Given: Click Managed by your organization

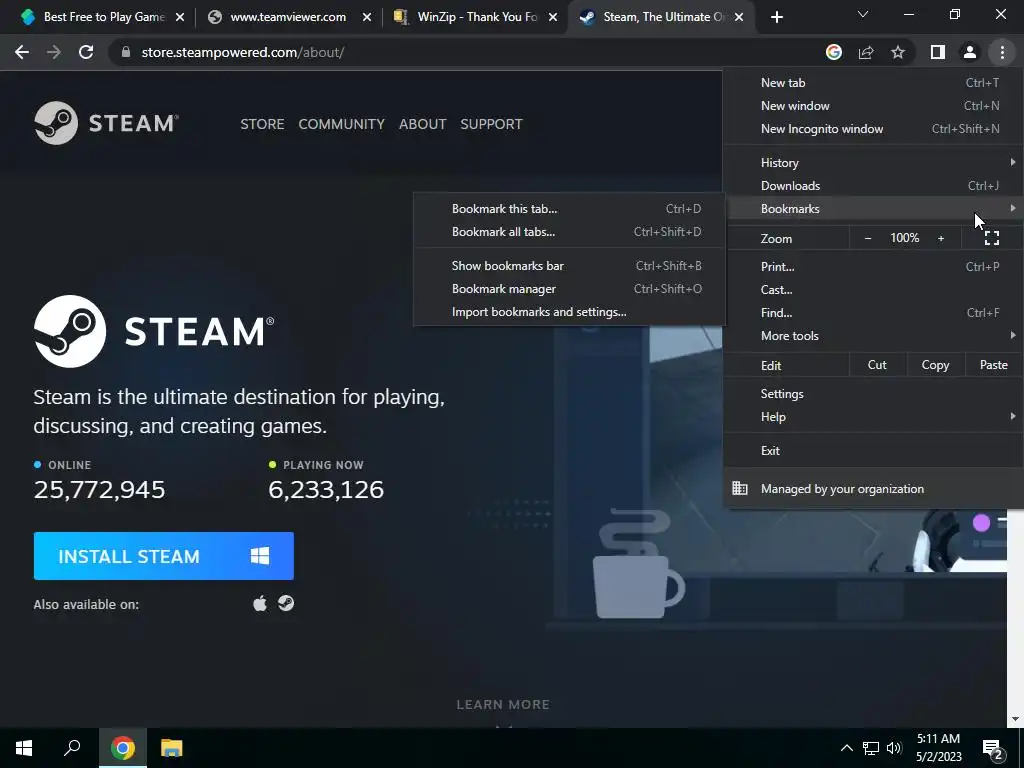Looking at the screenshot, I should (872, 488).
